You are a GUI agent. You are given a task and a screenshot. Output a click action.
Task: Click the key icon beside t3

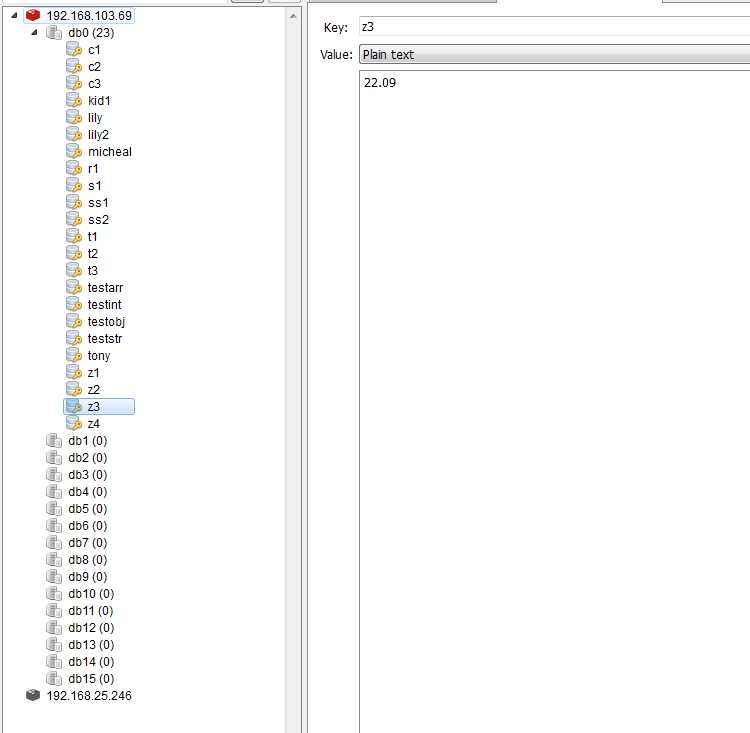pyautogui.click(x=74, y=270)
